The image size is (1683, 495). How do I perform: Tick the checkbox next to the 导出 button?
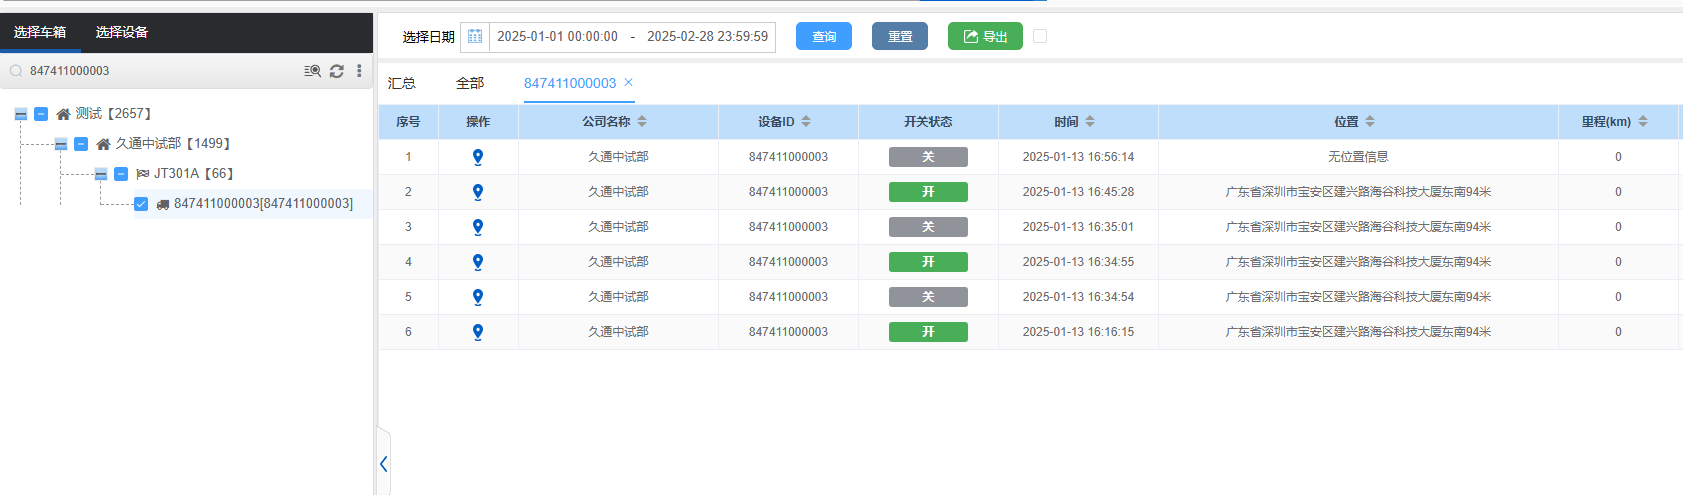1040,36
